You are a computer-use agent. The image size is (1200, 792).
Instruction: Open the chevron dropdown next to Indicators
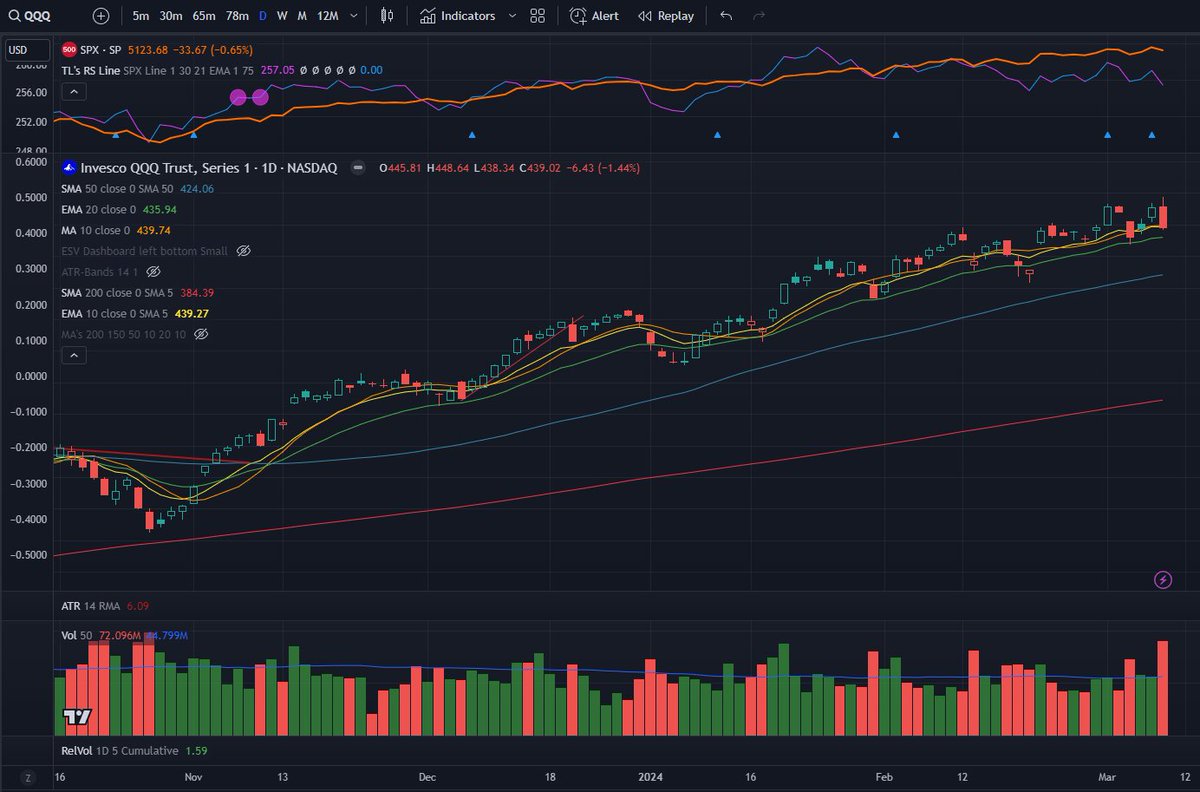[513, 16]
